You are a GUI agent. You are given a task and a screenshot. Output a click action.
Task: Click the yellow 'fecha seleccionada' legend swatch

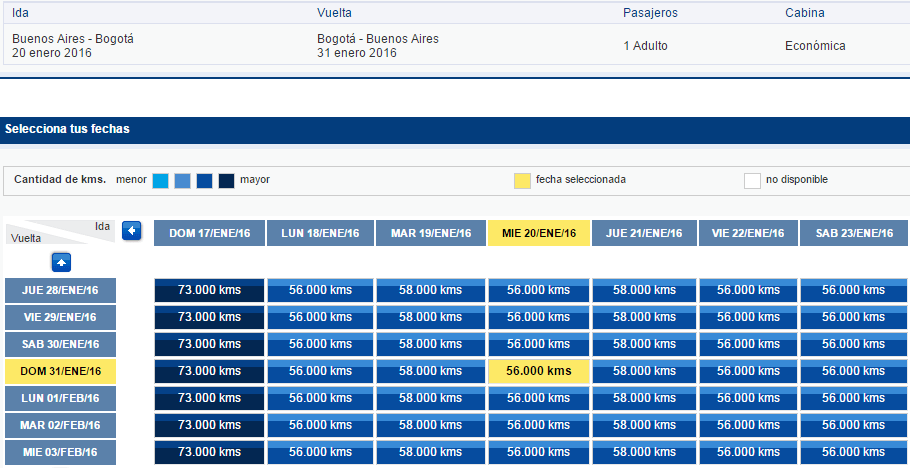(x=522, y=181)
